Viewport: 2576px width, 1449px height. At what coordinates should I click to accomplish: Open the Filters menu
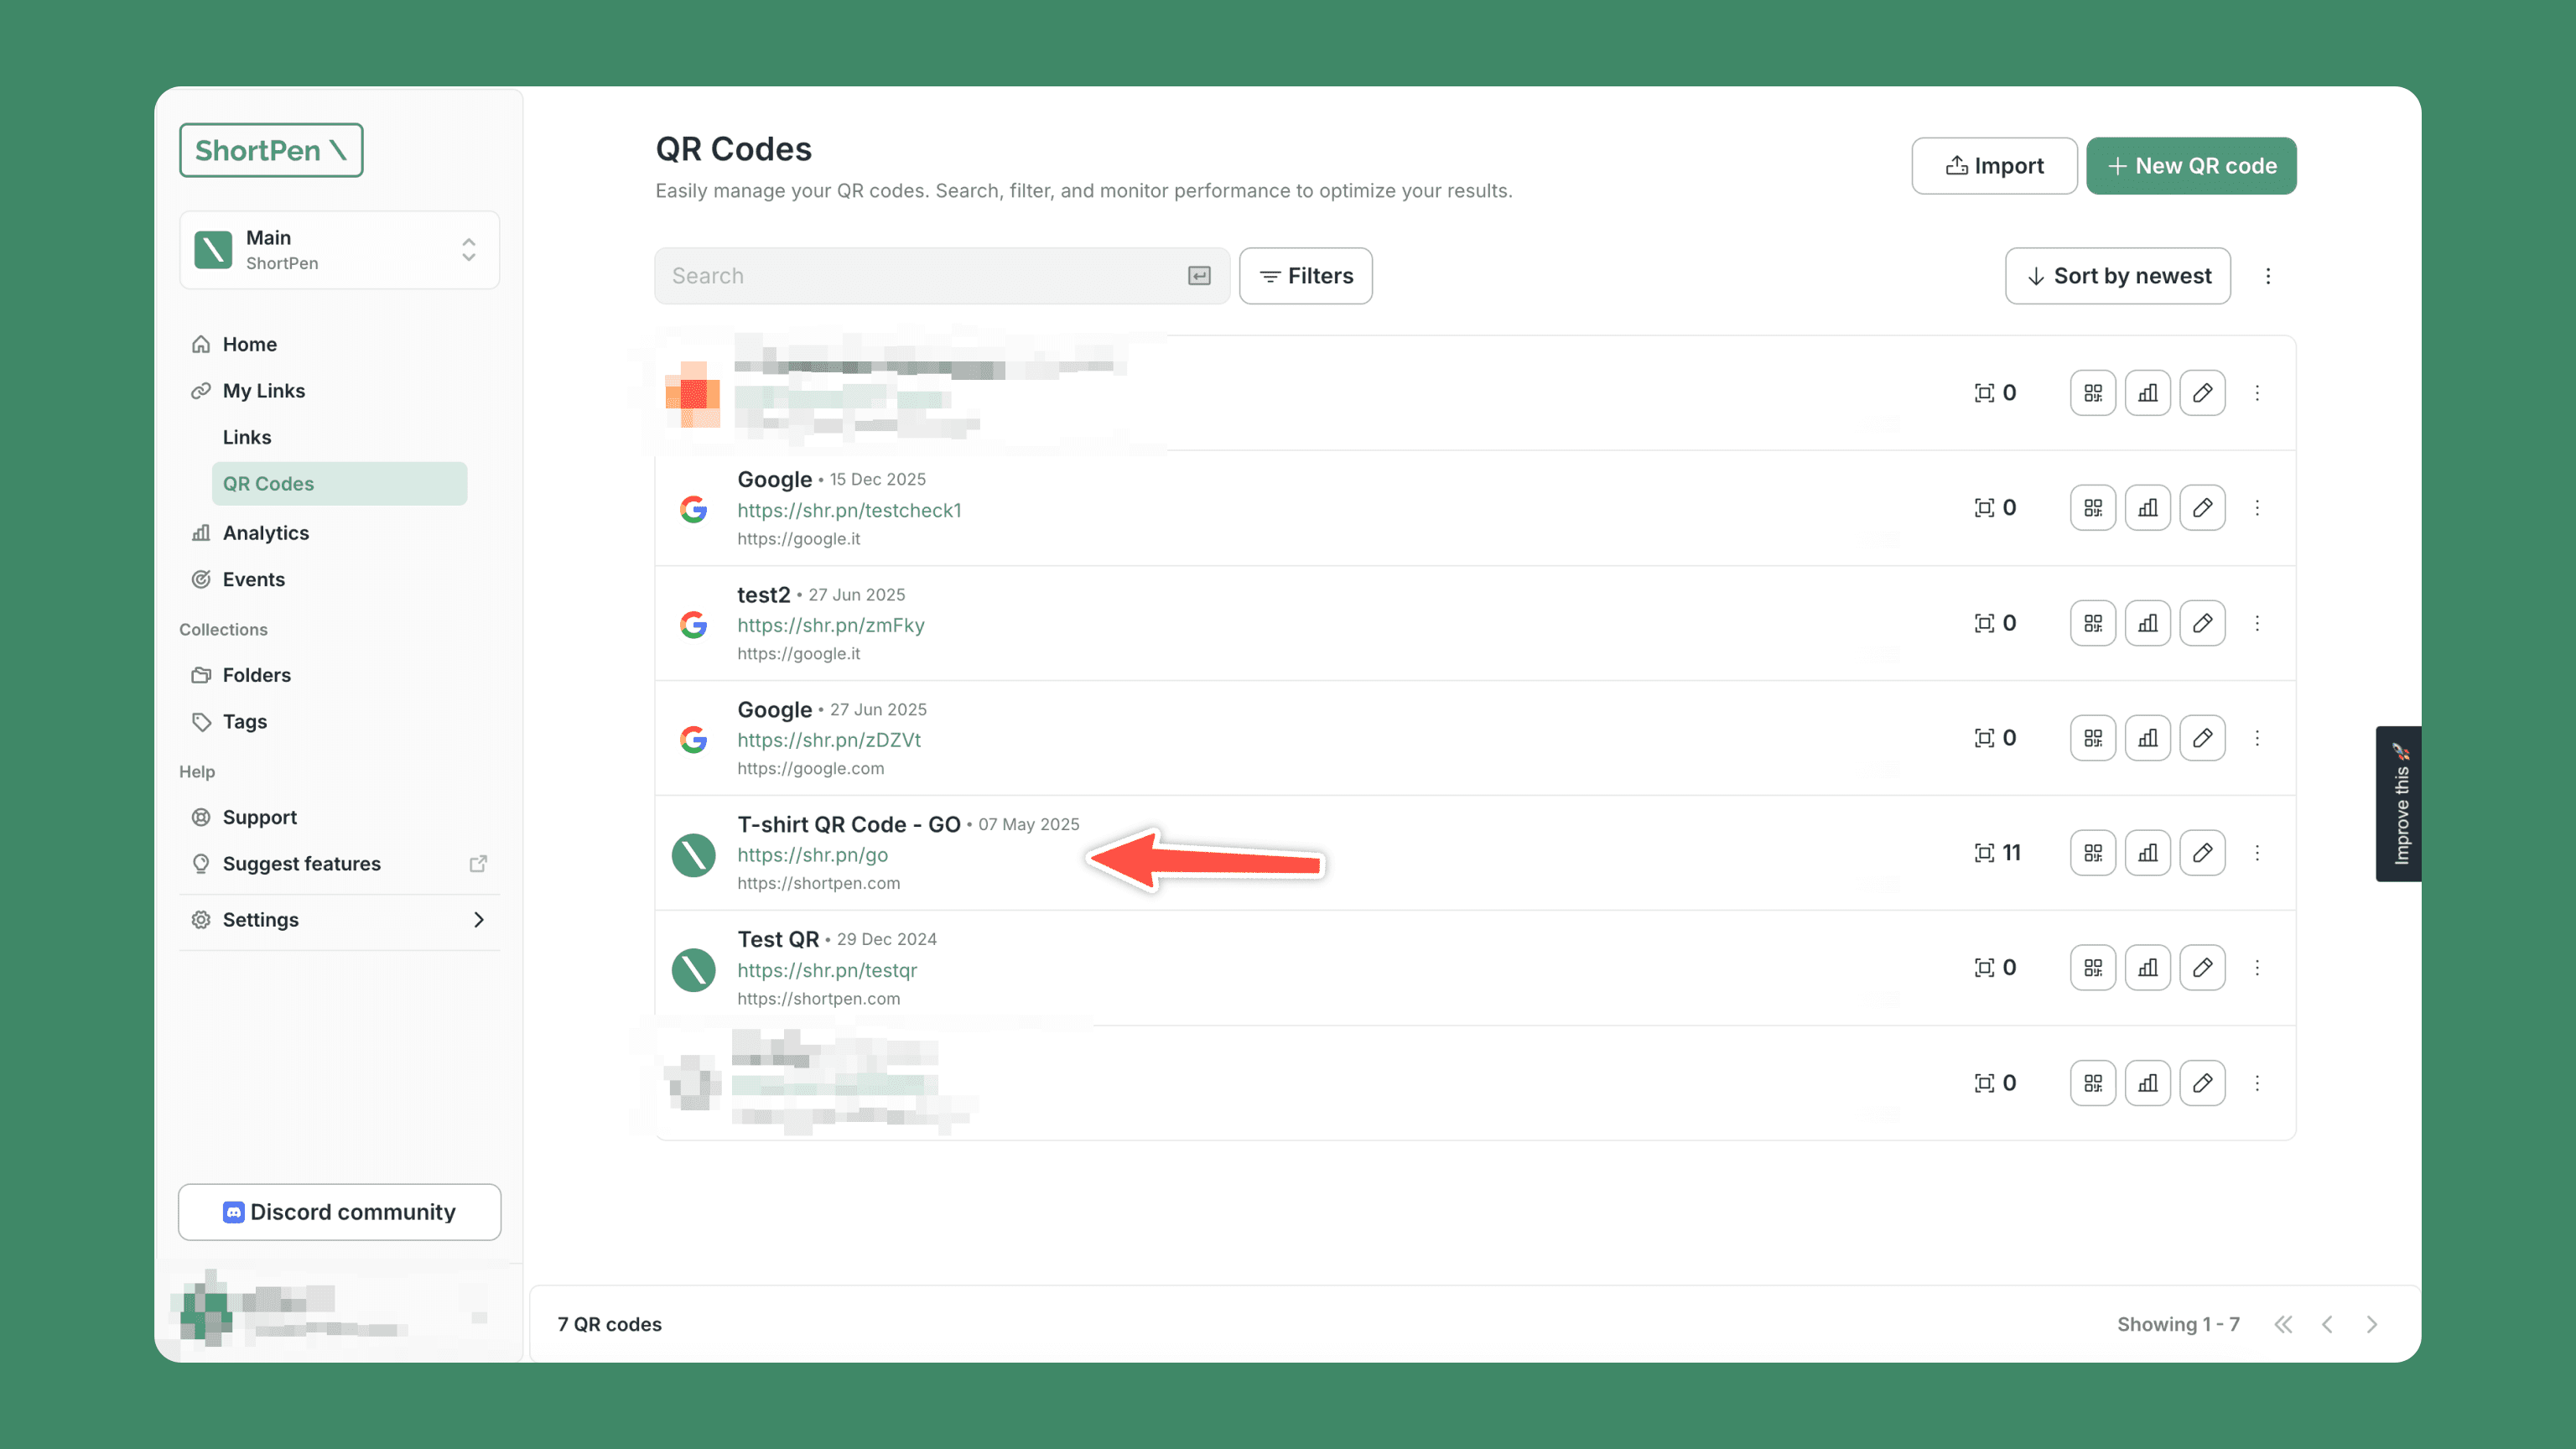1305,276
